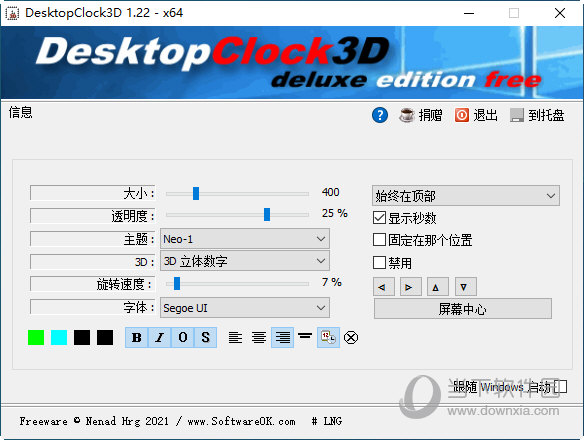
Task: Click the 大小 size slider handle
Action: click(196, 193)
